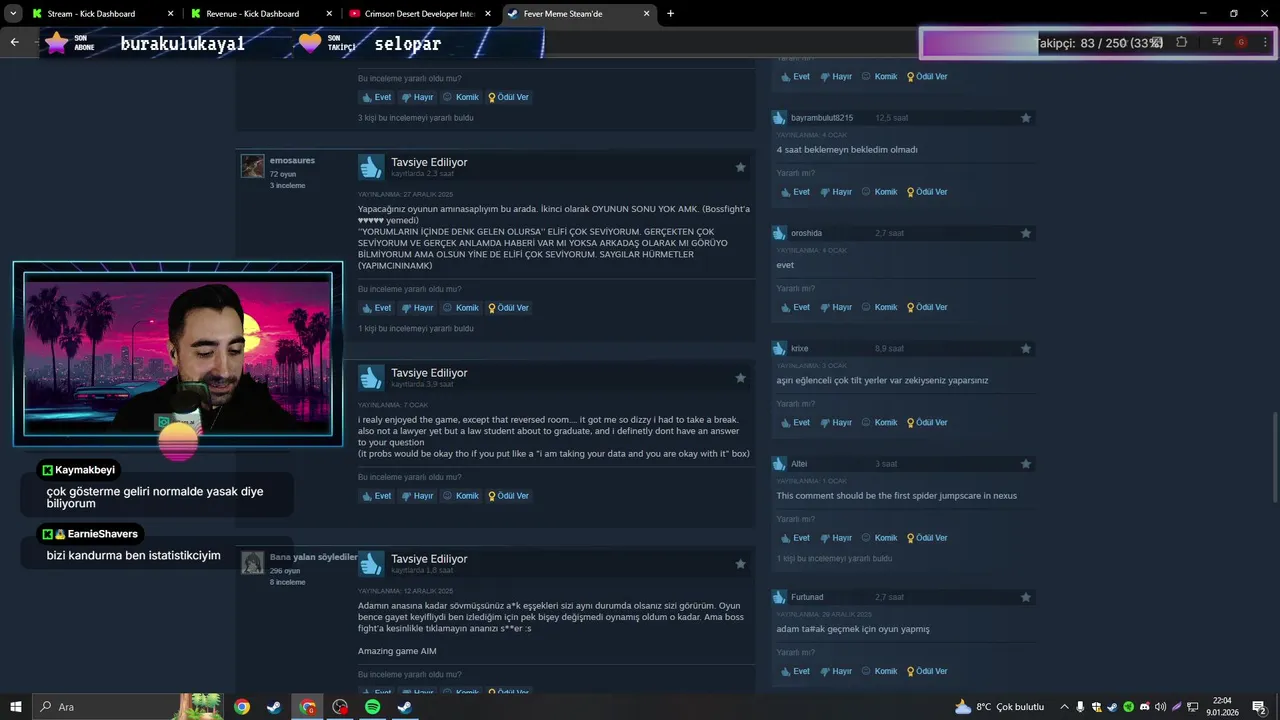Click the star on Altei's review
The width and height of the screenshot is (1280, 720).
click(x=1026, y=464)
